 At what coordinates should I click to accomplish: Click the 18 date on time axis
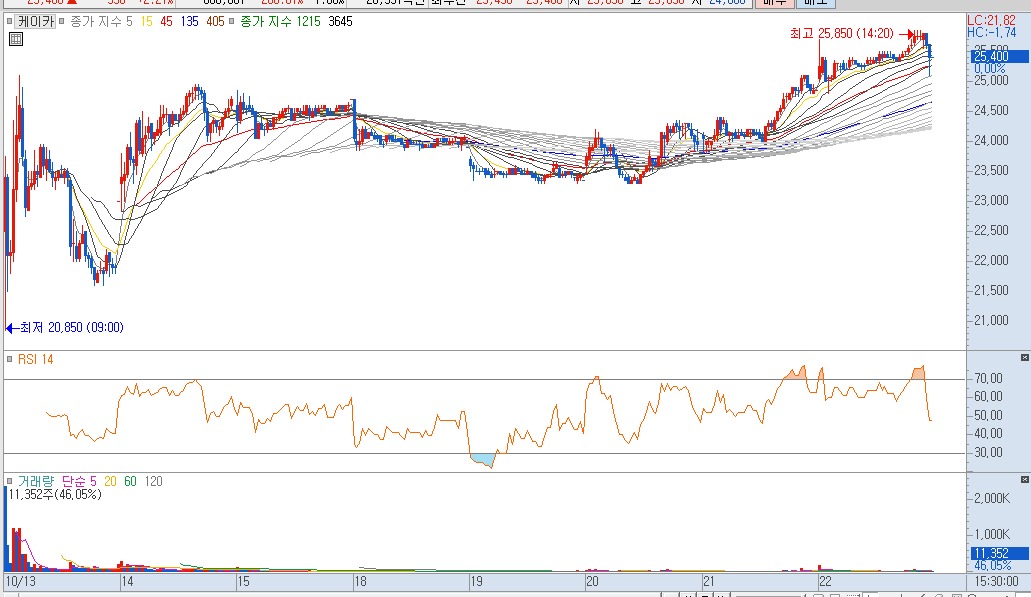360,581
